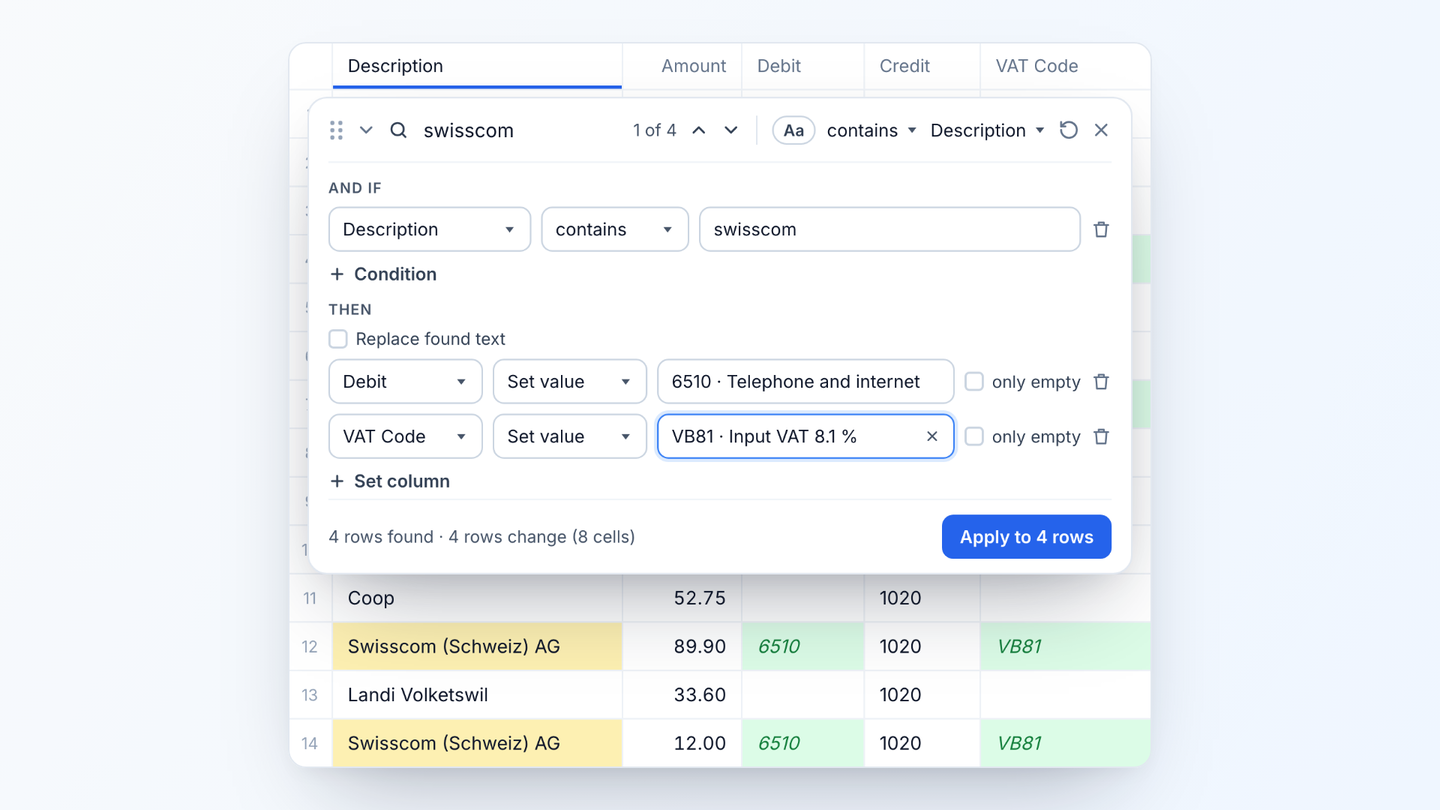Add another Set column action
Viewport: 1440px width, 810px height.
(390, 481)
